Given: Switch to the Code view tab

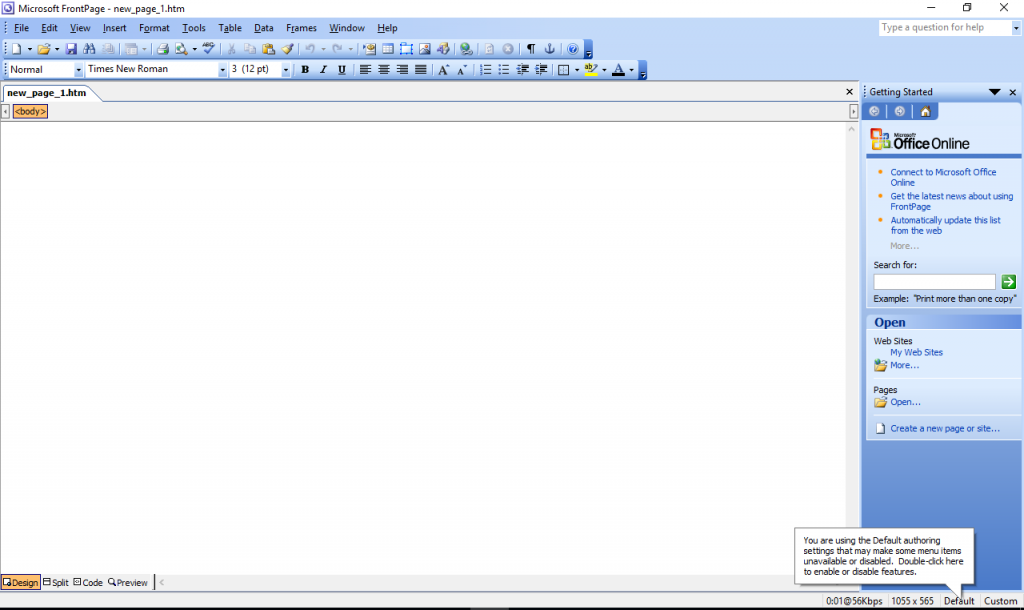Looking at the screenshot, I should (88, 583).
